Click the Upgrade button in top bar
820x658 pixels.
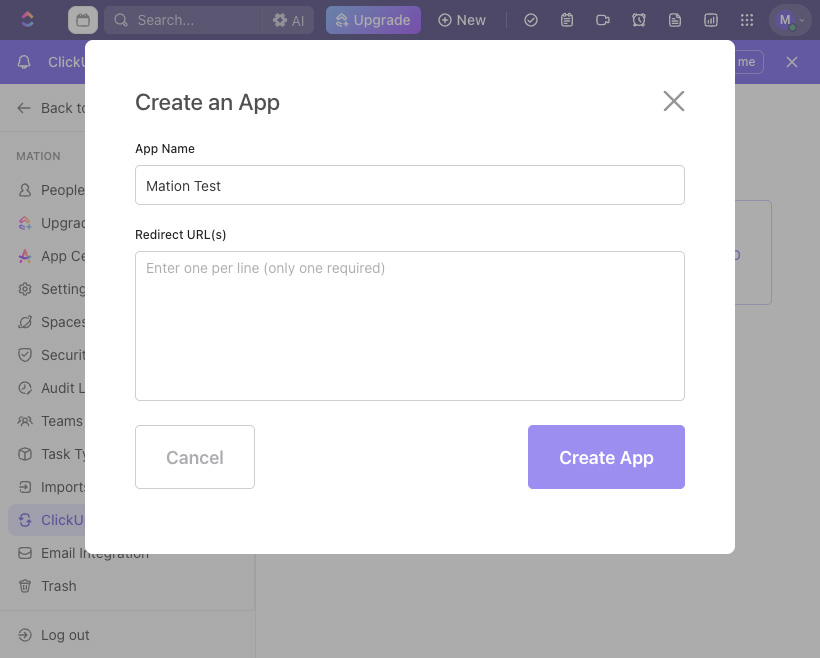coord(373,20)
